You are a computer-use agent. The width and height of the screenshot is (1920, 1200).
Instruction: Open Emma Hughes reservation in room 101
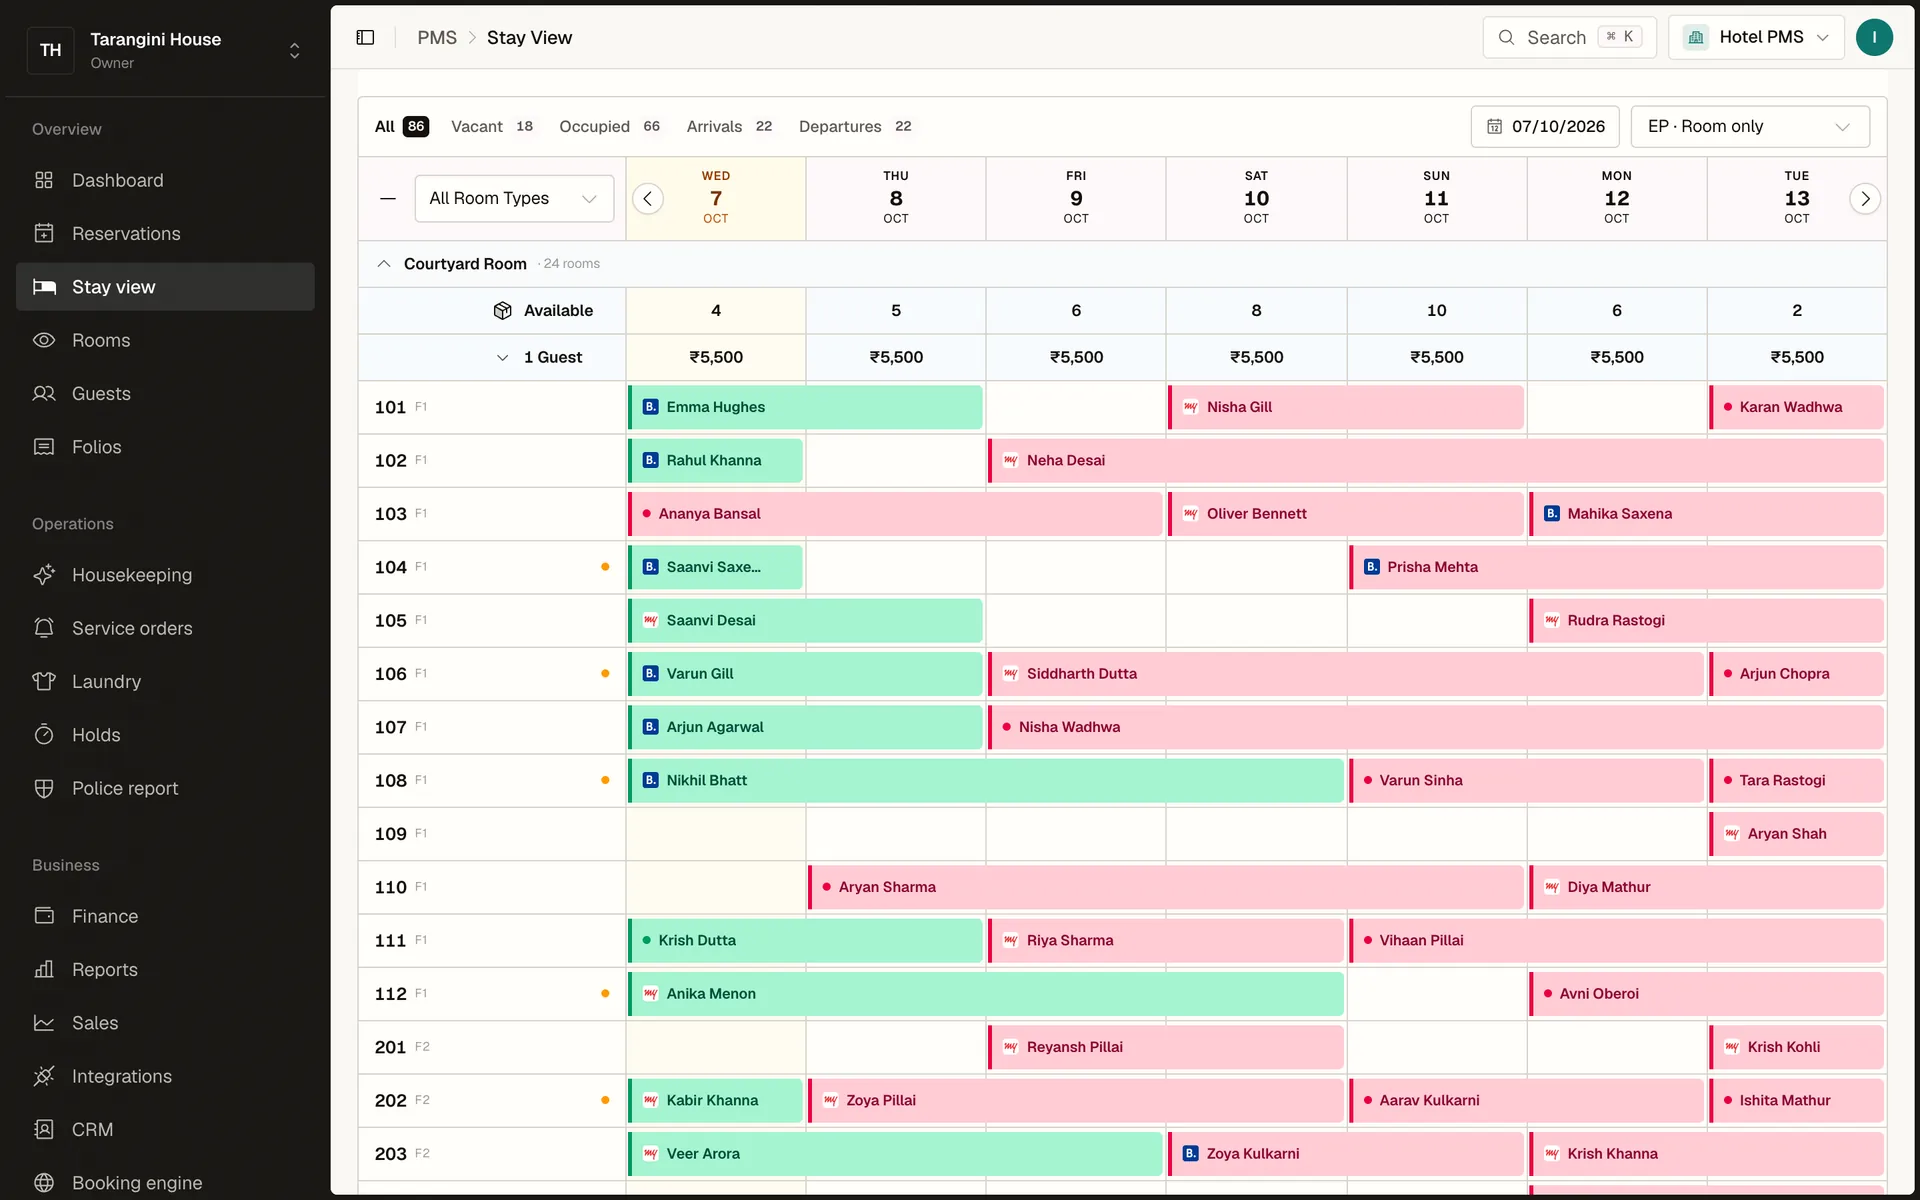(x=805, y=407)
